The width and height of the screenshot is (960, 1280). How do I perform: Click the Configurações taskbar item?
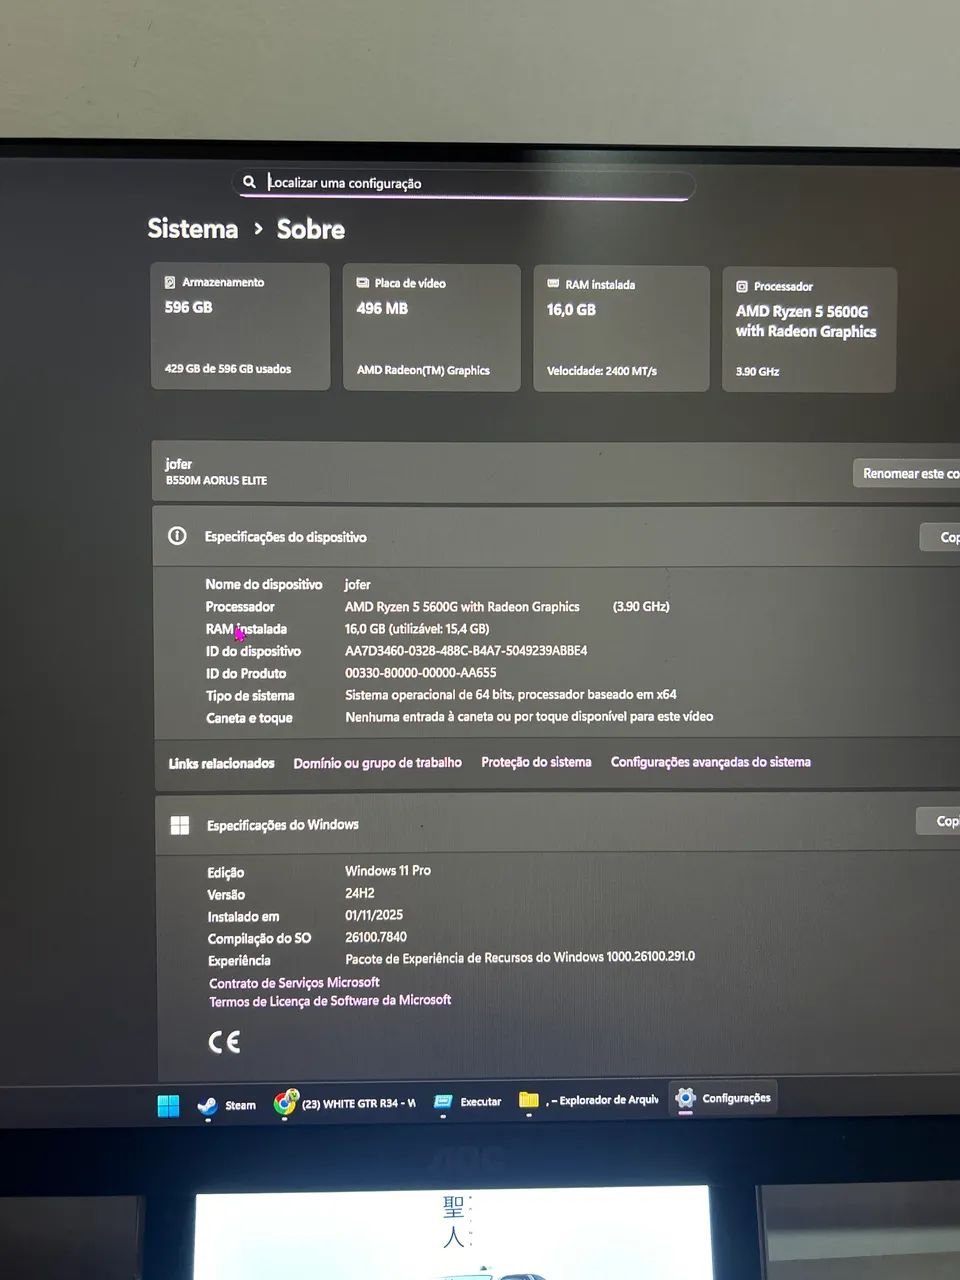722,1098
